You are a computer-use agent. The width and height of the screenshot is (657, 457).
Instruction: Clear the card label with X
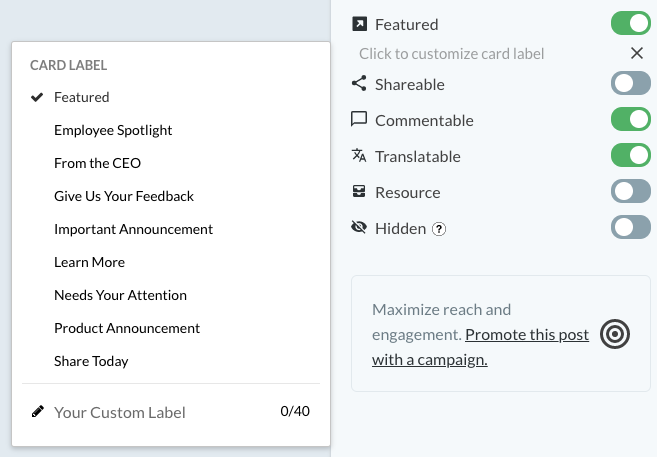[x=637, y=53]
